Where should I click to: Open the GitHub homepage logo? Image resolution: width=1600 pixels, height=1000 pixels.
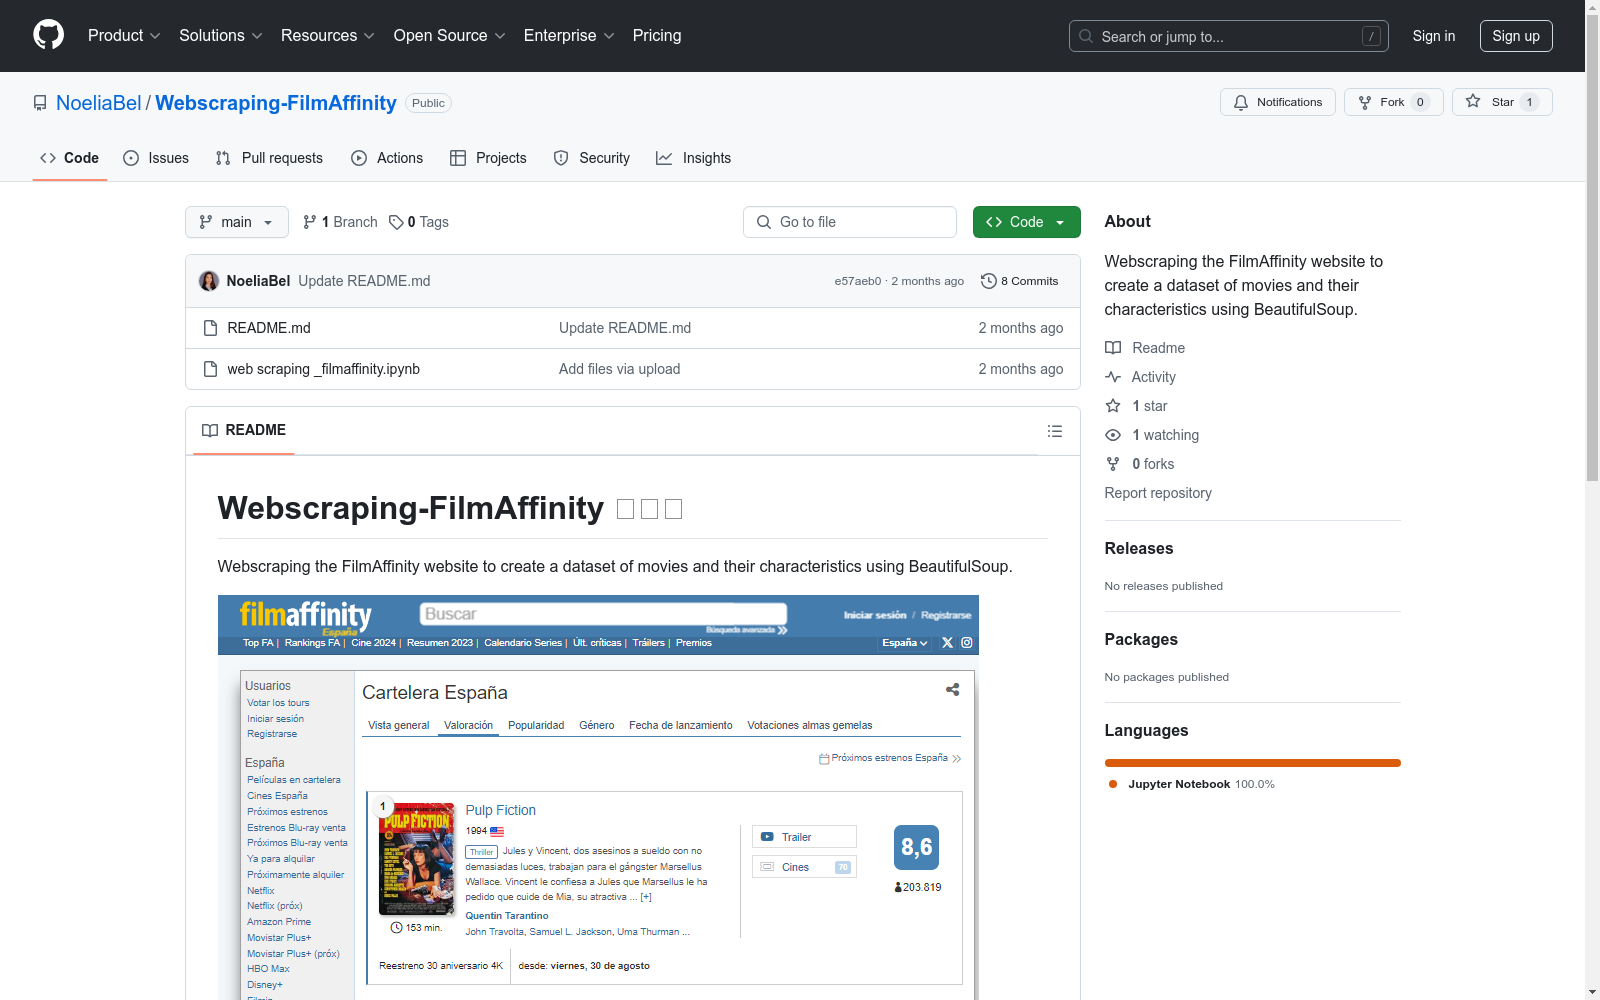pos(48,35)
